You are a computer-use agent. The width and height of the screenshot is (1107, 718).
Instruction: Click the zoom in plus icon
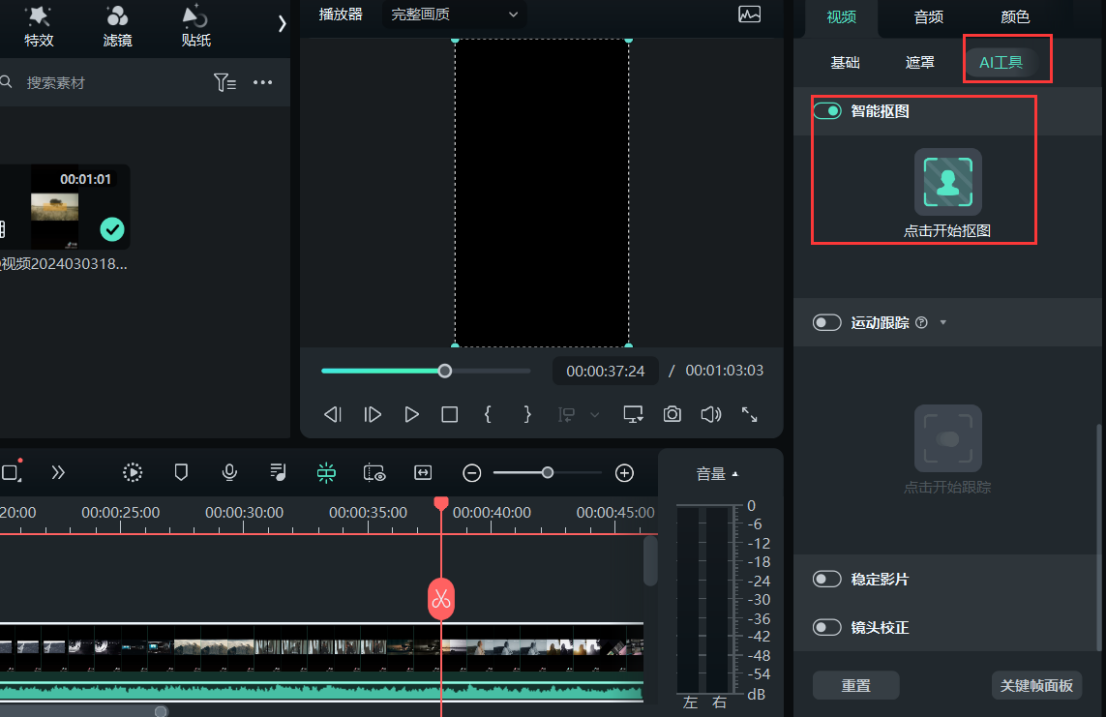coord(624,473)
